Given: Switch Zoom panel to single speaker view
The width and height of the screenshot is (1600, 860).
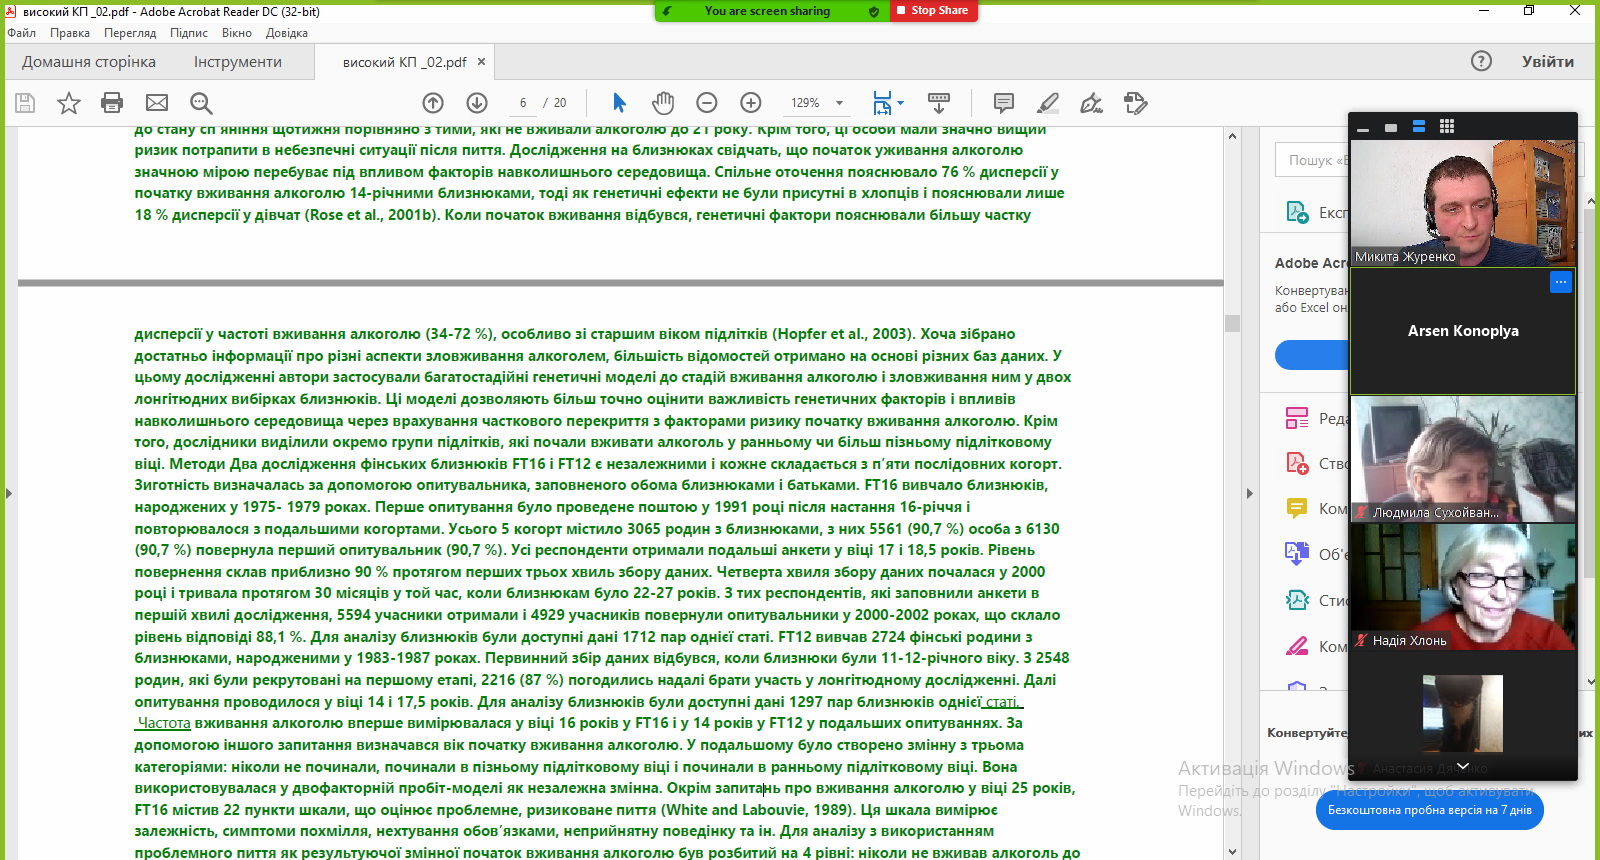Looking at the screenshot, I should tap(1390, 127).
